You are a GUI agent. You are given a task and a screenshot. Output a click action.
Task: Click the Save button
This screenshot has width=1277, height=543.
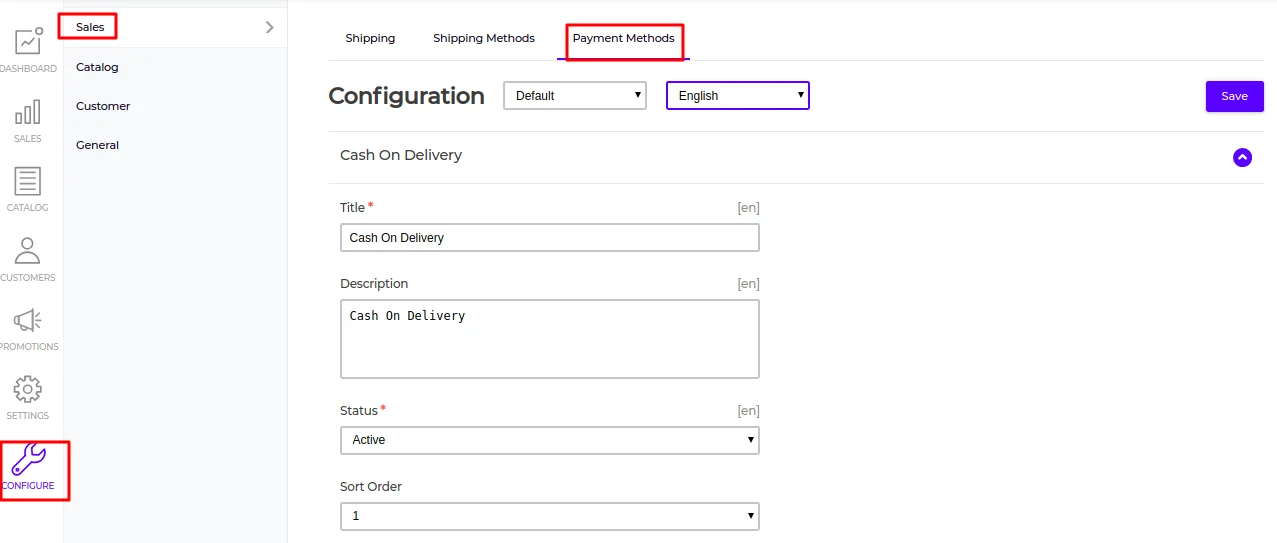coord(1234,96)
